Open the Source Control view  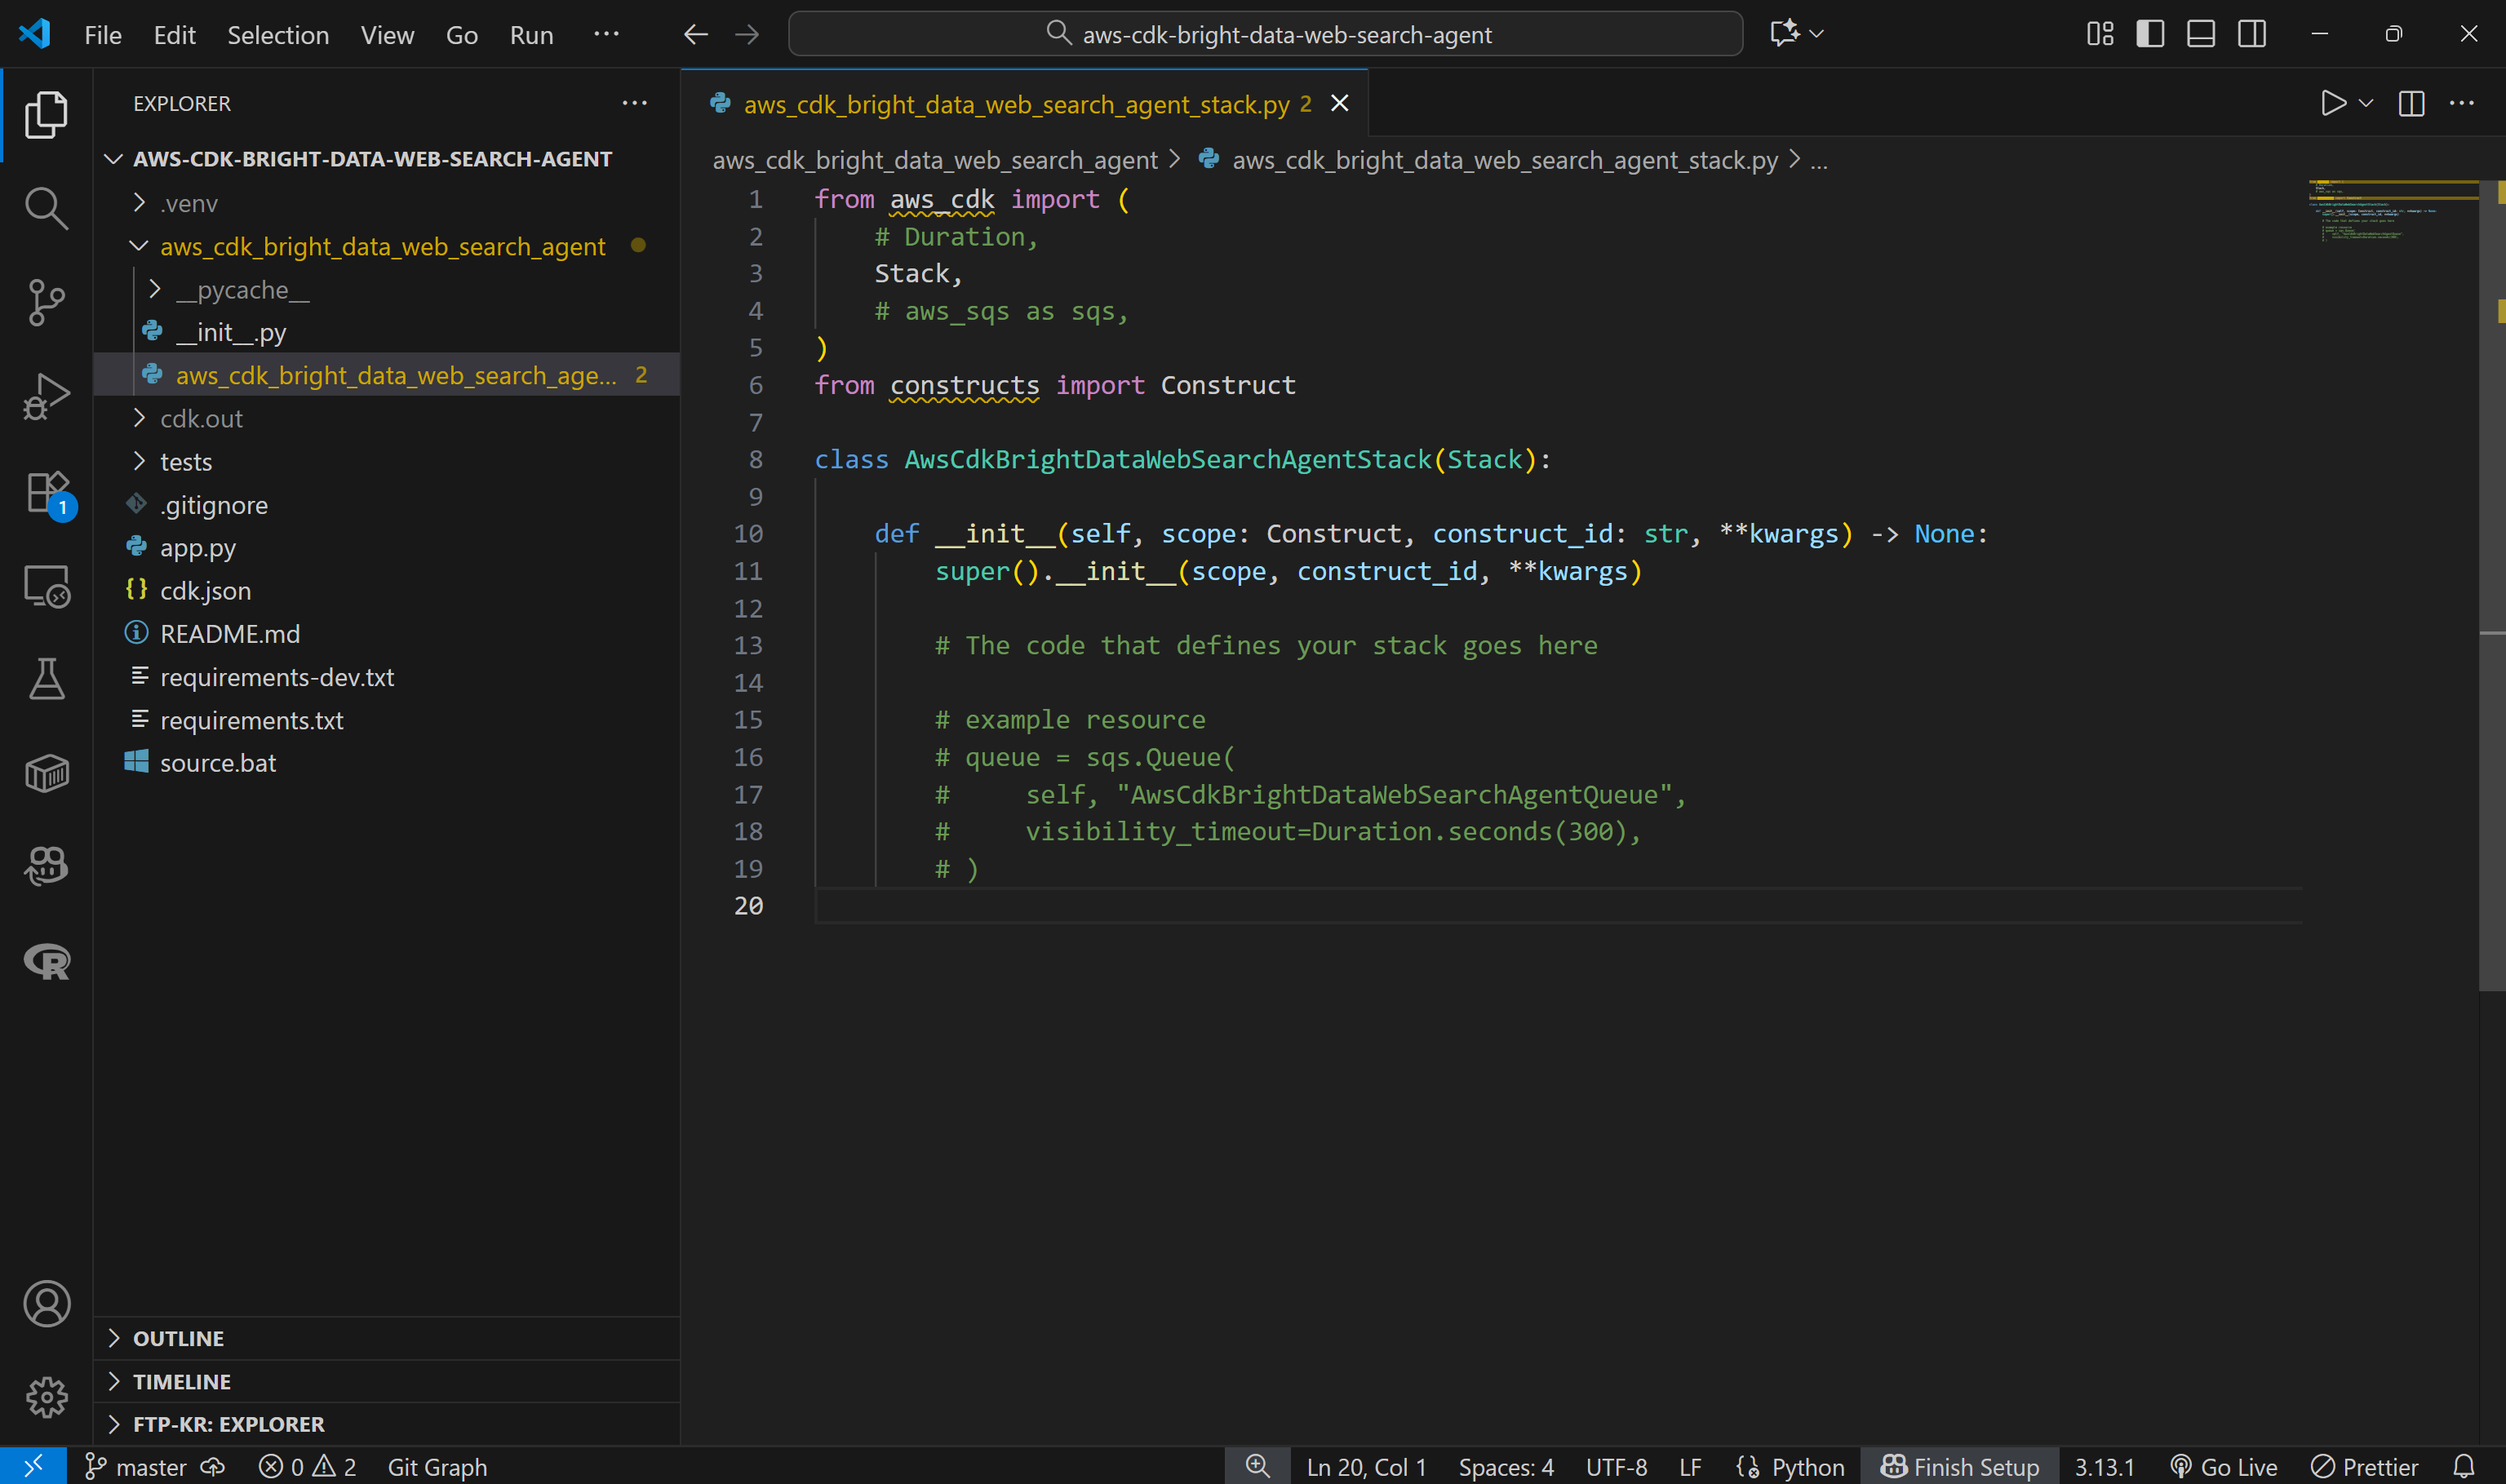47,302
